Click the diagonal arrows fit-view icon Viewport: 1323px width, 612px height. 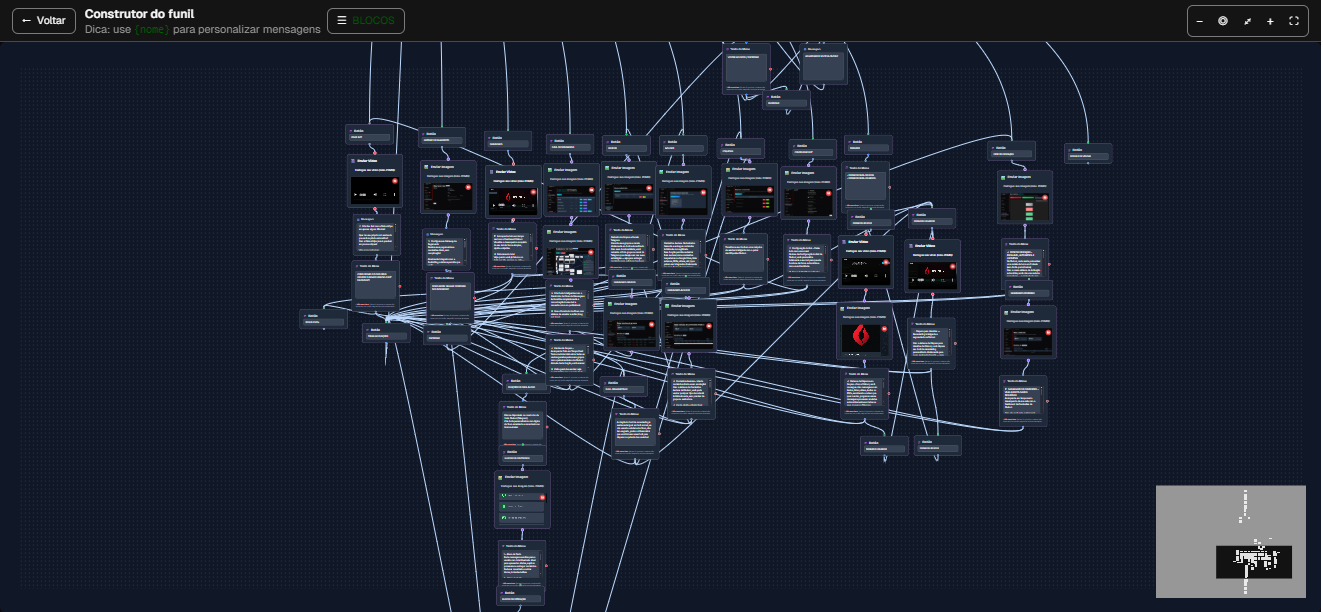pyautogui.click(x=1247, y=21)
